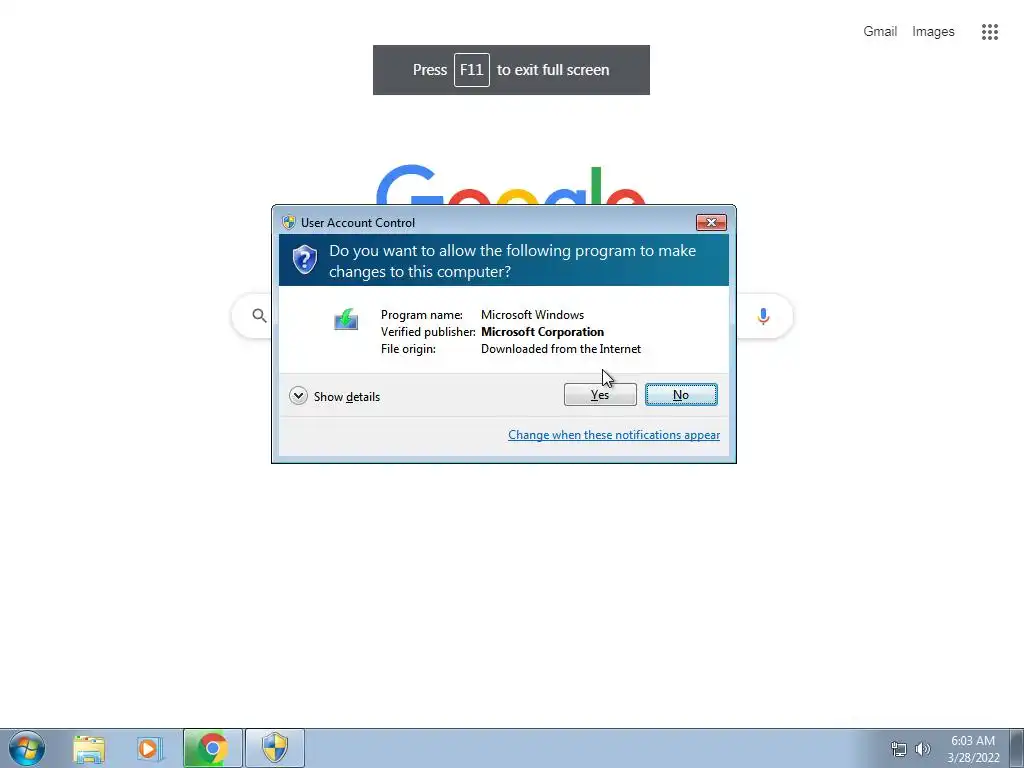Click the 'Microsoft Windows' program name value
Image resolution: width=1024 pixels, height=768 pixels.
point(532,315)
